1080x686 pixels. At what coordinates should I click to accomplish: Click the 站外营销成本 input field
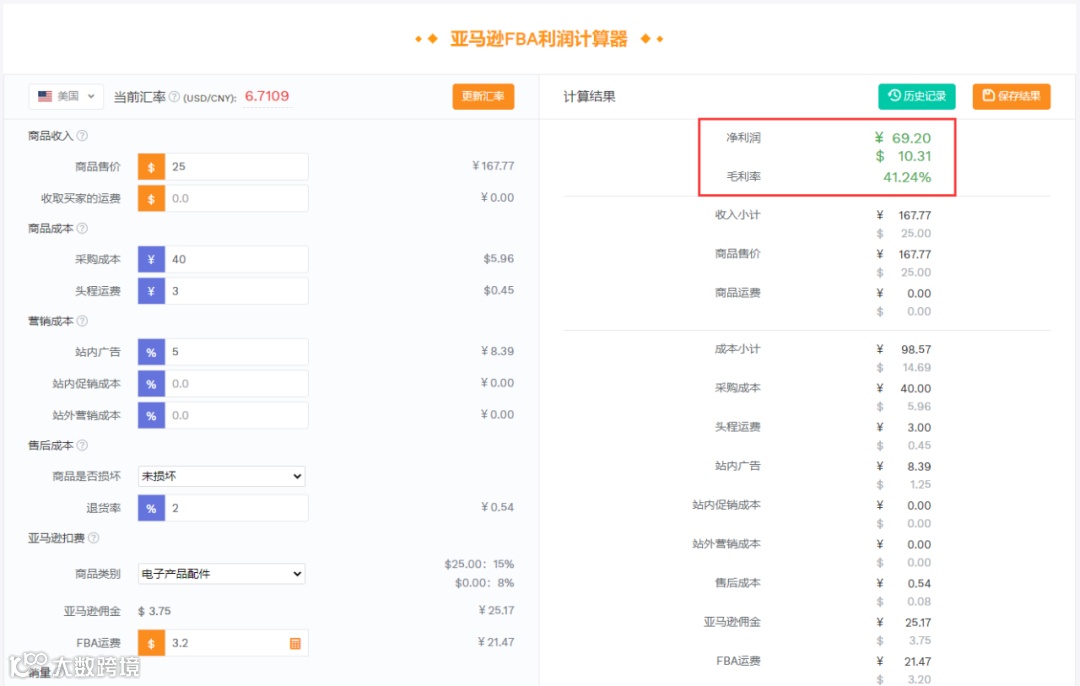[236, 415]
